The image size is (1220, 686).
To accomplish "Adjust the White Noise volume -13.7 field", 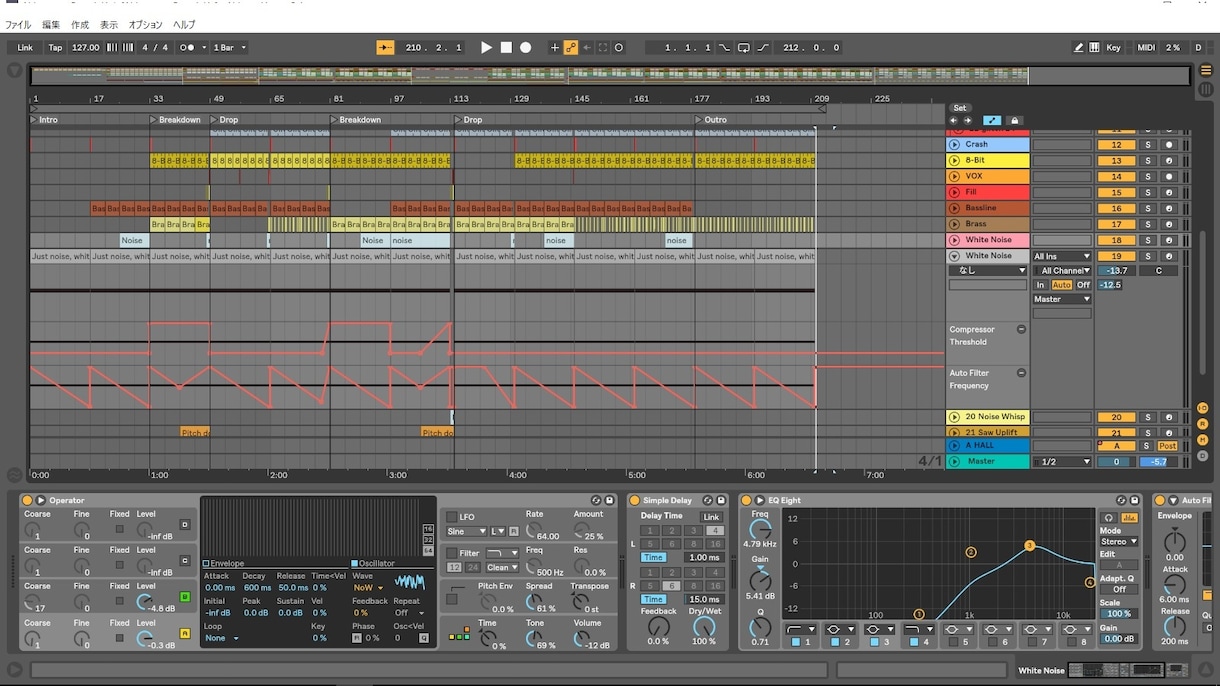I will click(1116, 271).
